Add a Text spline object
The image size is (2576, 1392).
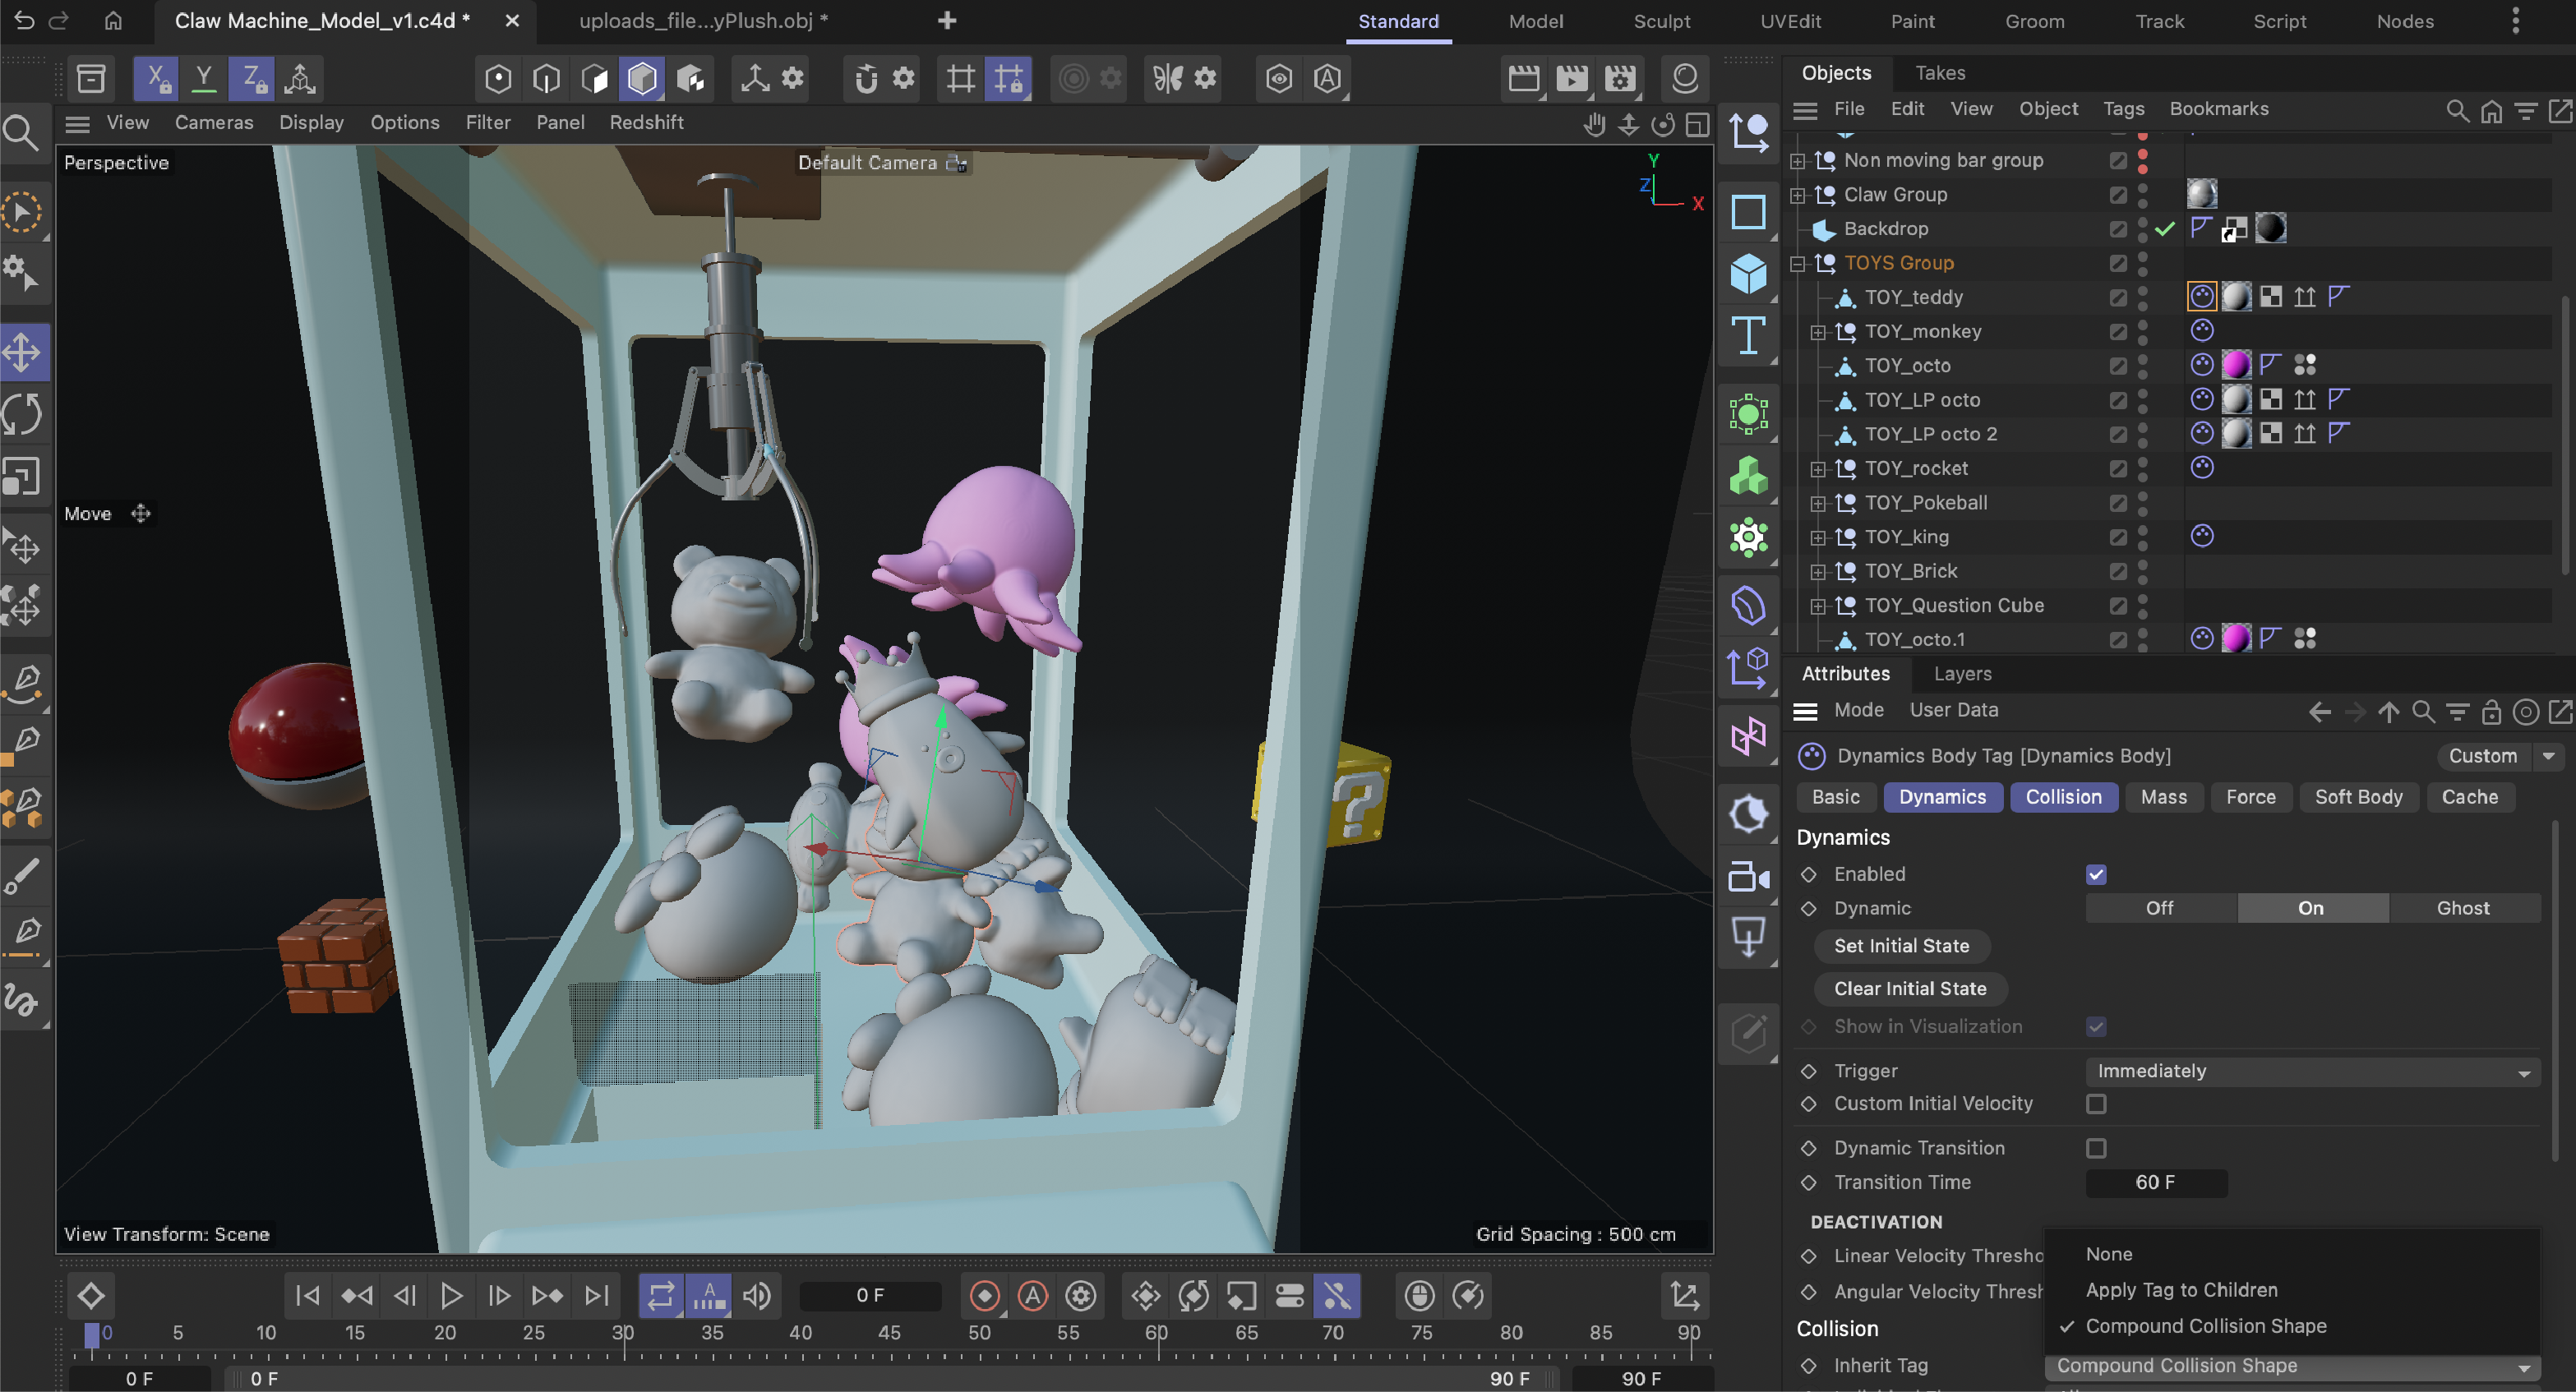[x=1749, y=336]
